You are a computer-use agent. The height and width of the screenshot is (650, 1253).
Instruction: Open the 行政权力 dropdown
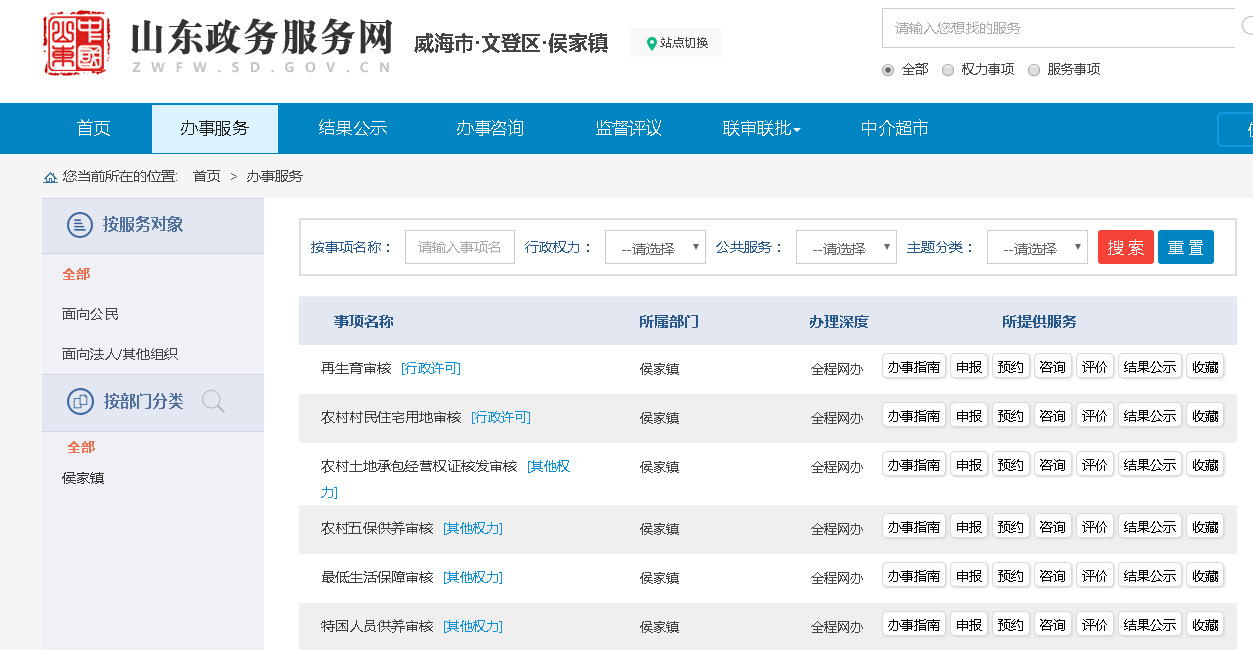click(655, 248)
